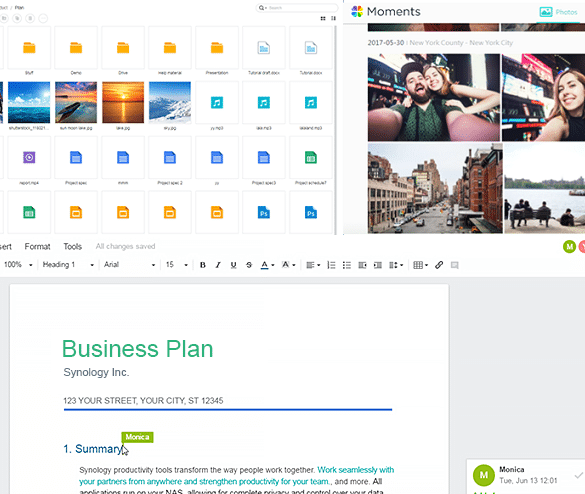Open the text color picker

tap(267, 265)
